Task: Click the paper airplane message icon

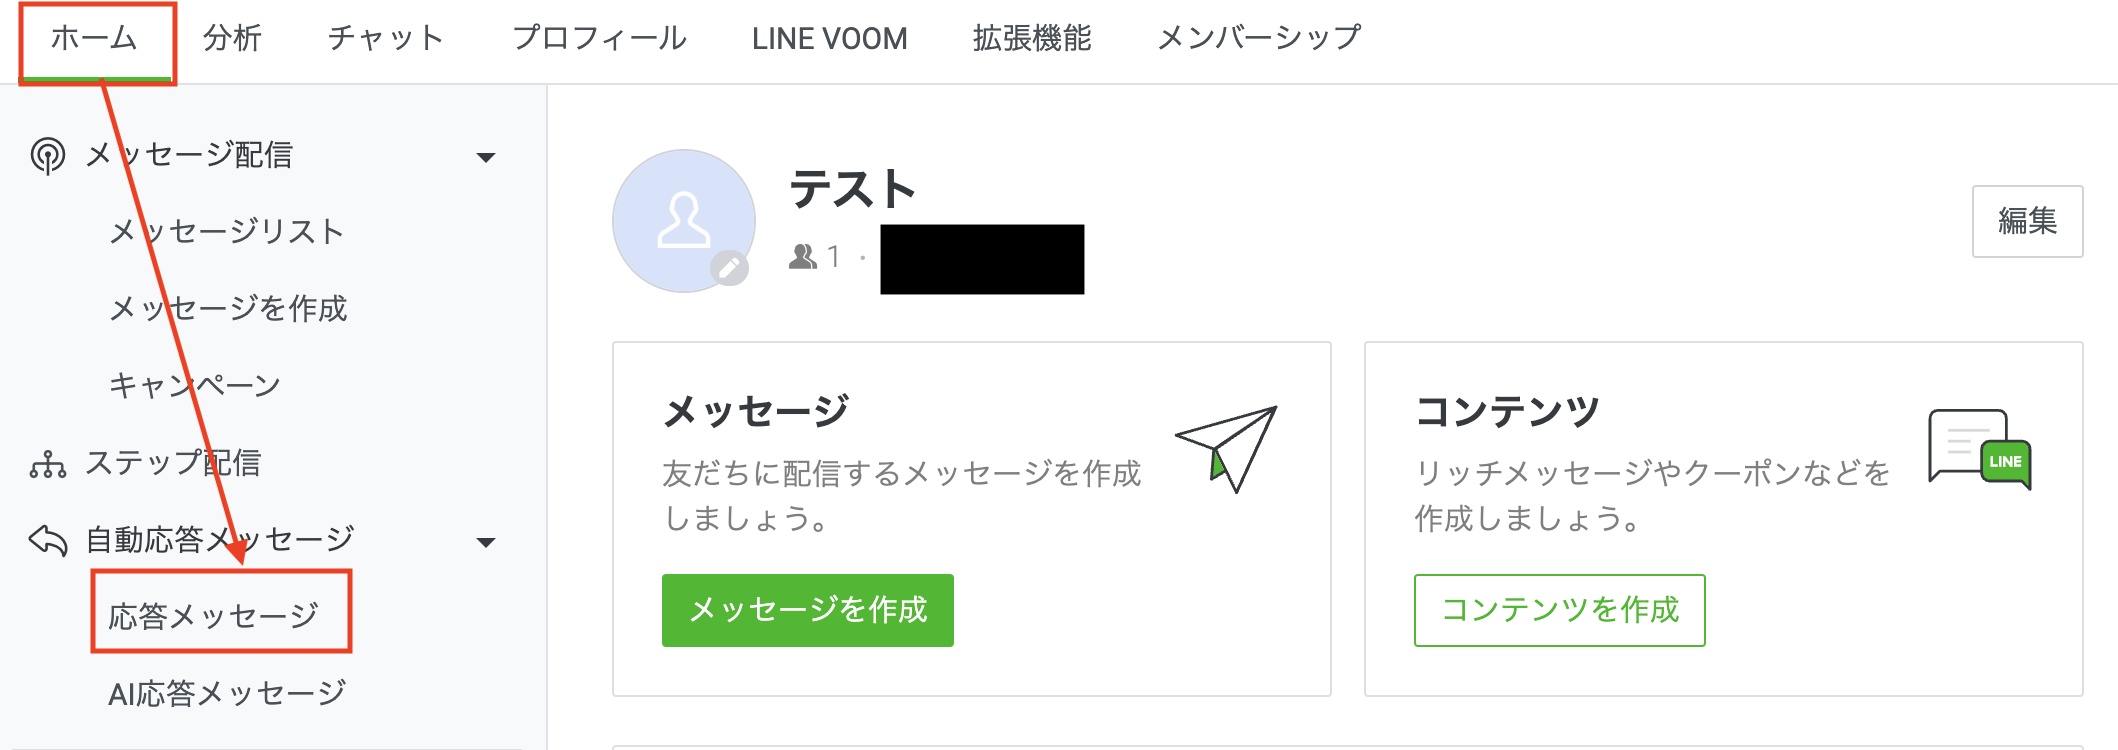Action: [x=1227, y=448]
